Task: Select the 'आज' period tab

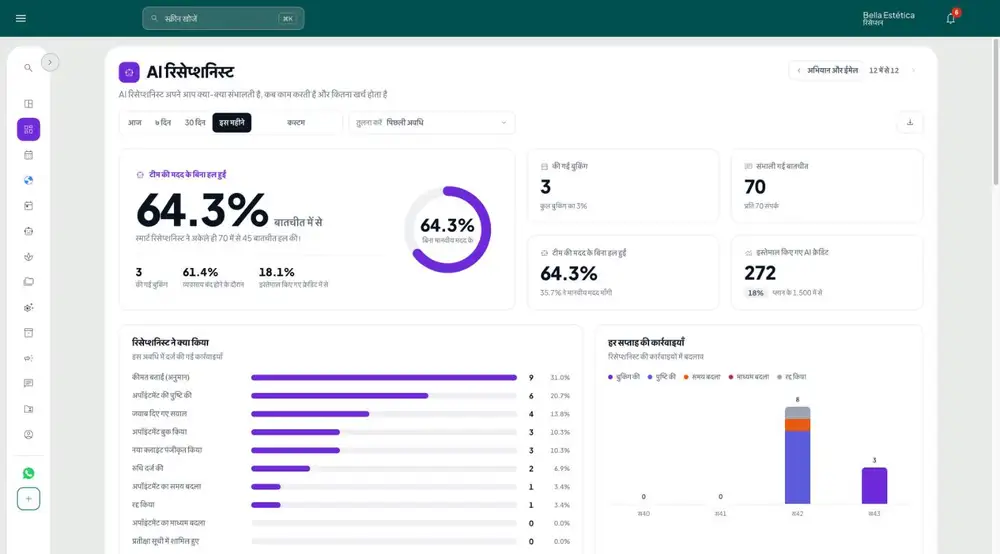Action: 135,122
